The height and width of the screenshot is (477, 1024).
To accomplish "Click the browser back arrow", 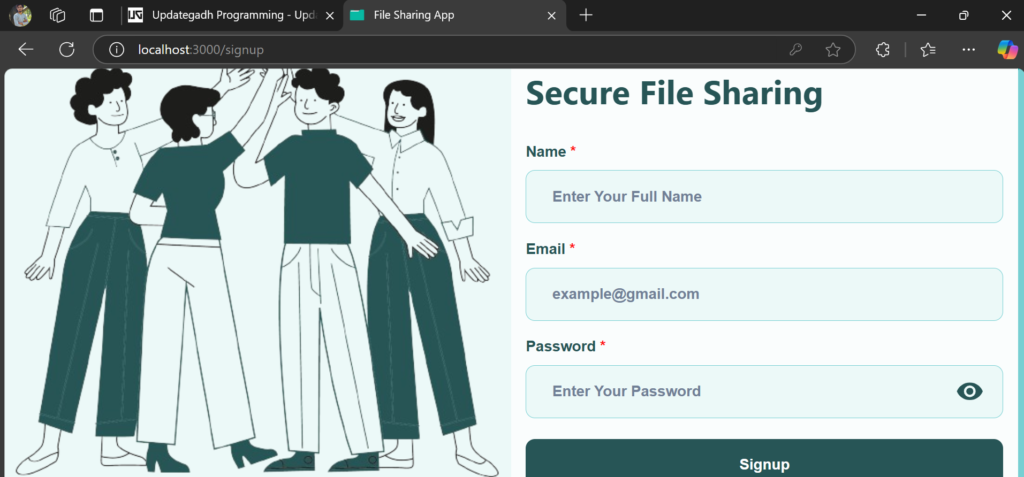I will pyautogui.click(x=25, y=50).
